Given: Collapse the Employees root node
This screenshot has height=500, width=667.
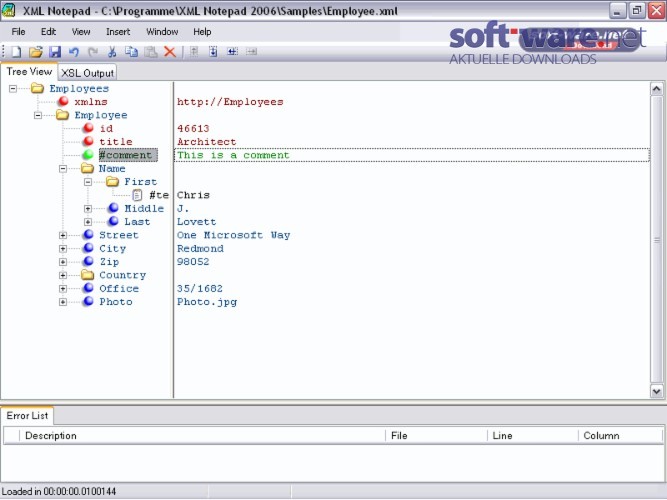Looking at the screenshot, I should (x=13, y=89).
